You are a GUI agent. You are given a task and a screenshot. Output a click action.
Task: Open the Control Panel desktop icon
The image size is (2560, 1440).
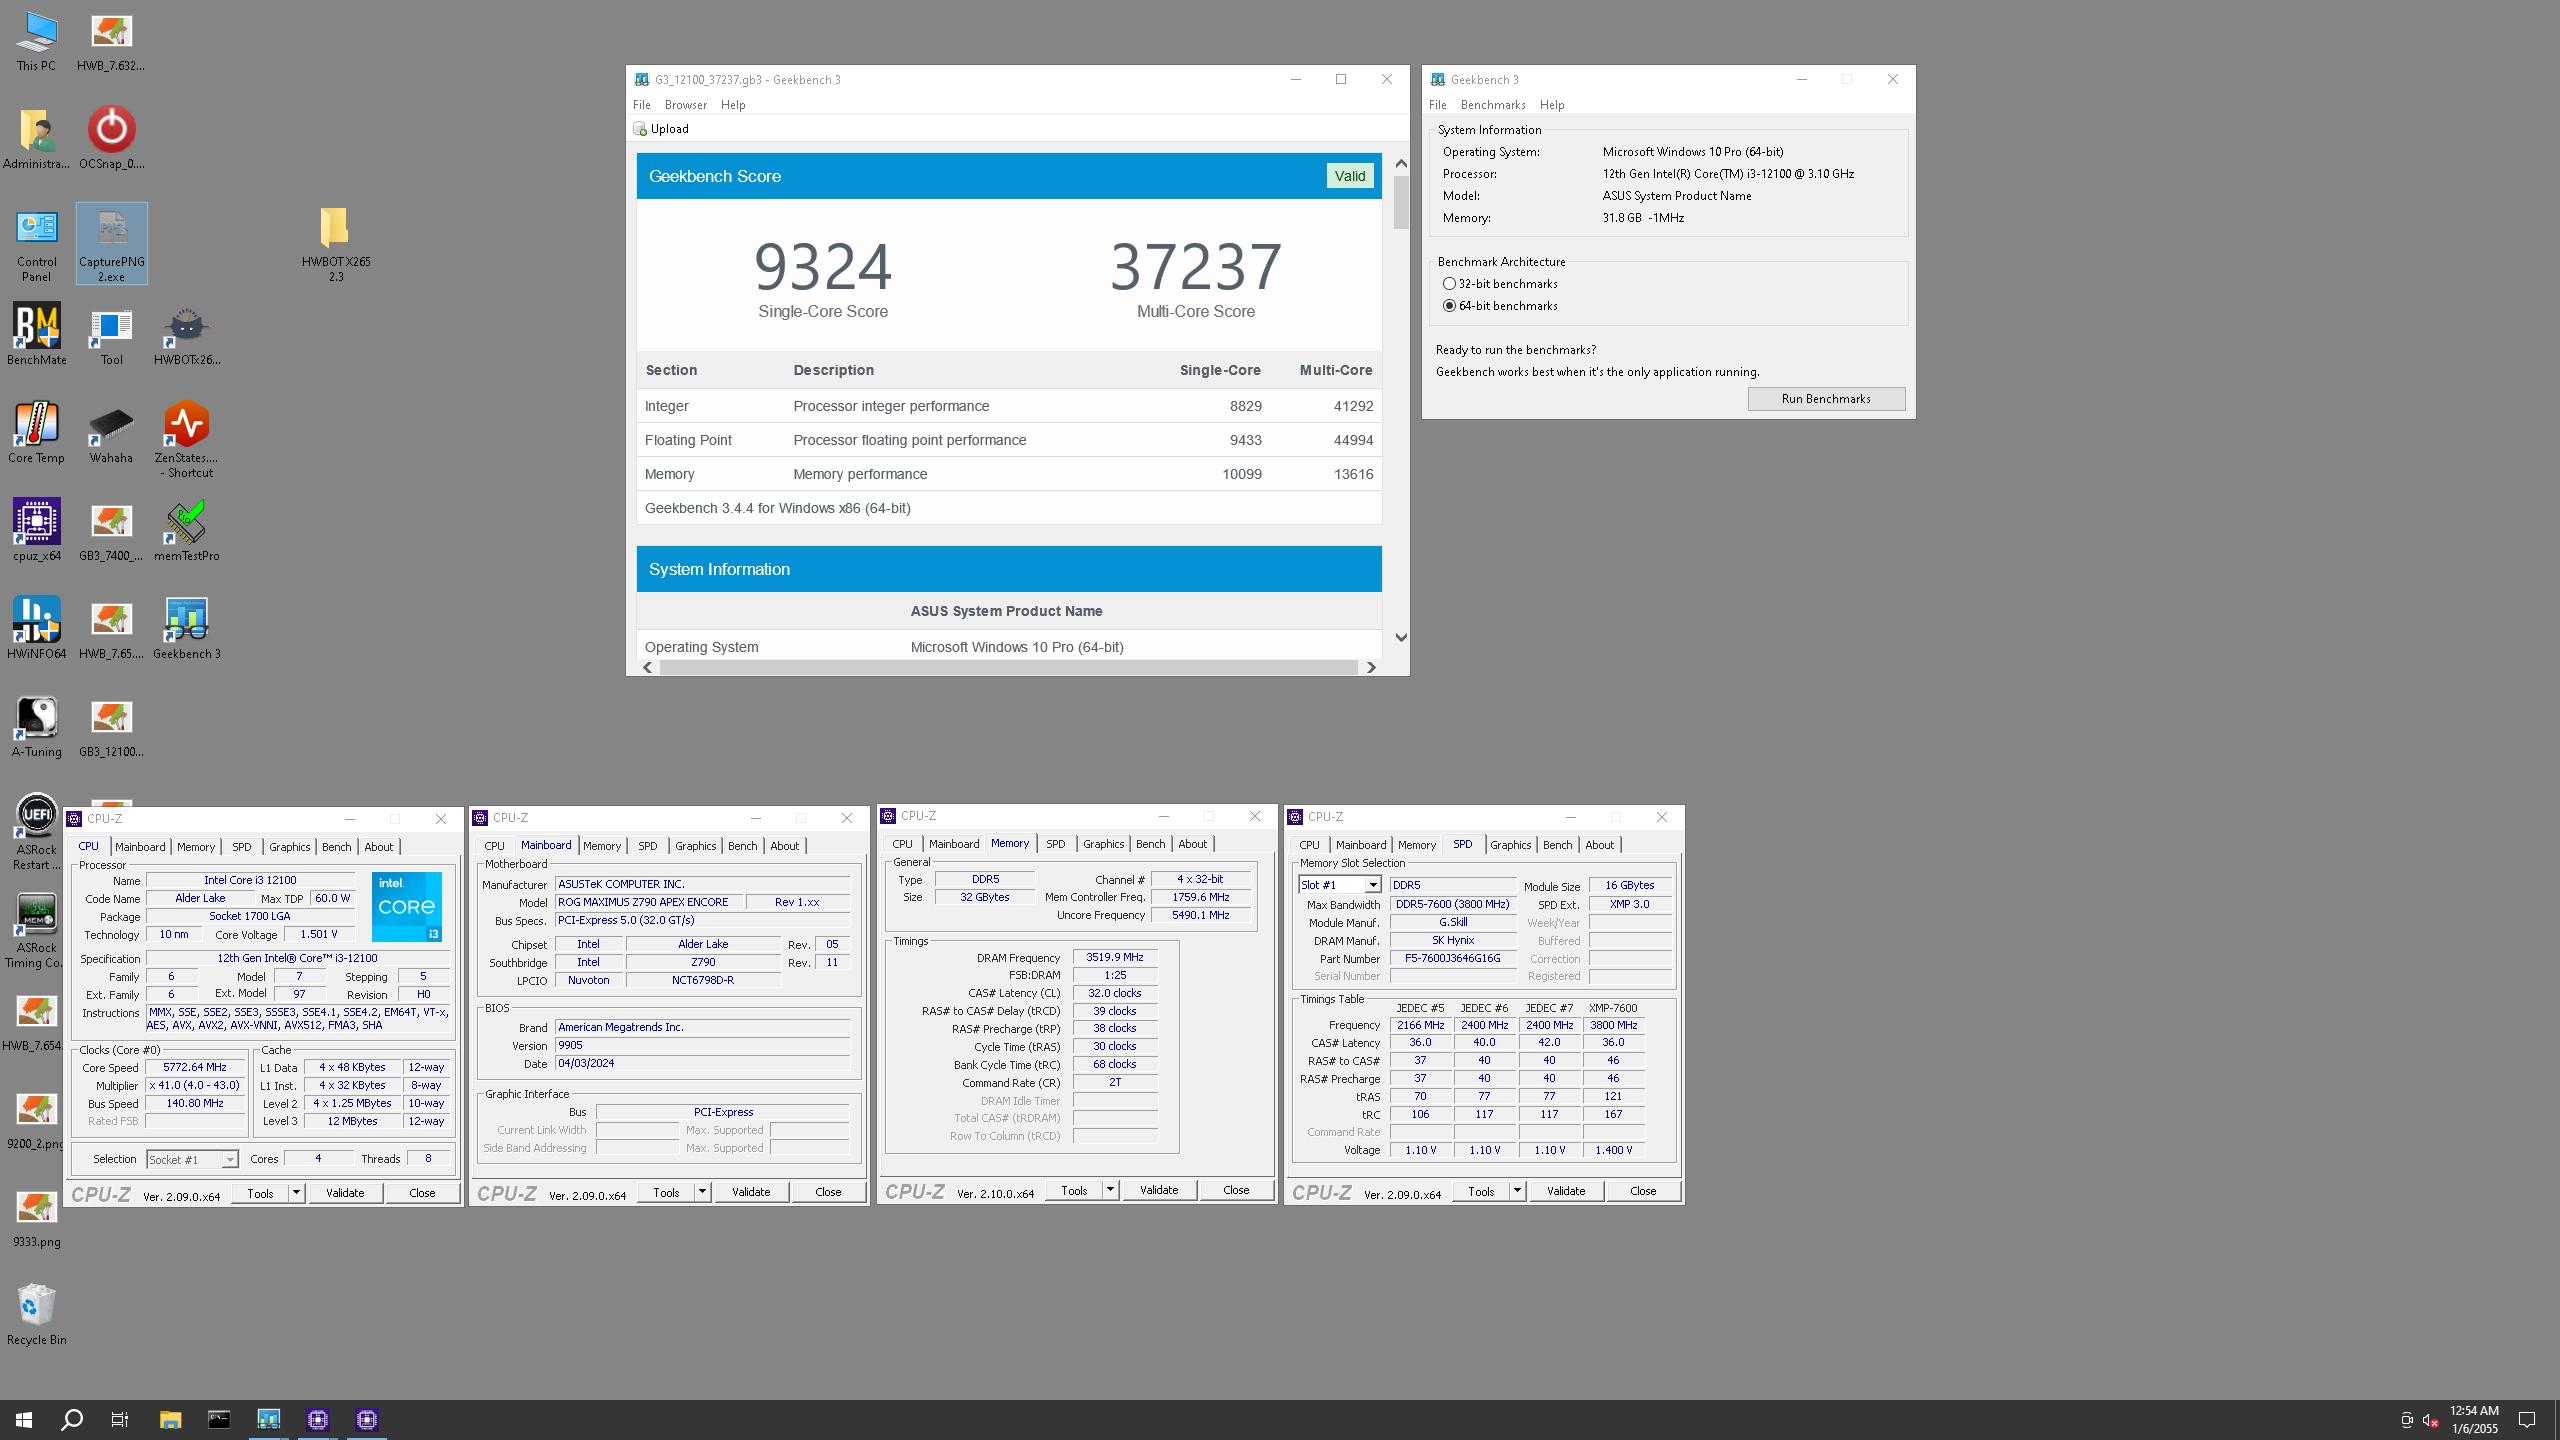36,246
